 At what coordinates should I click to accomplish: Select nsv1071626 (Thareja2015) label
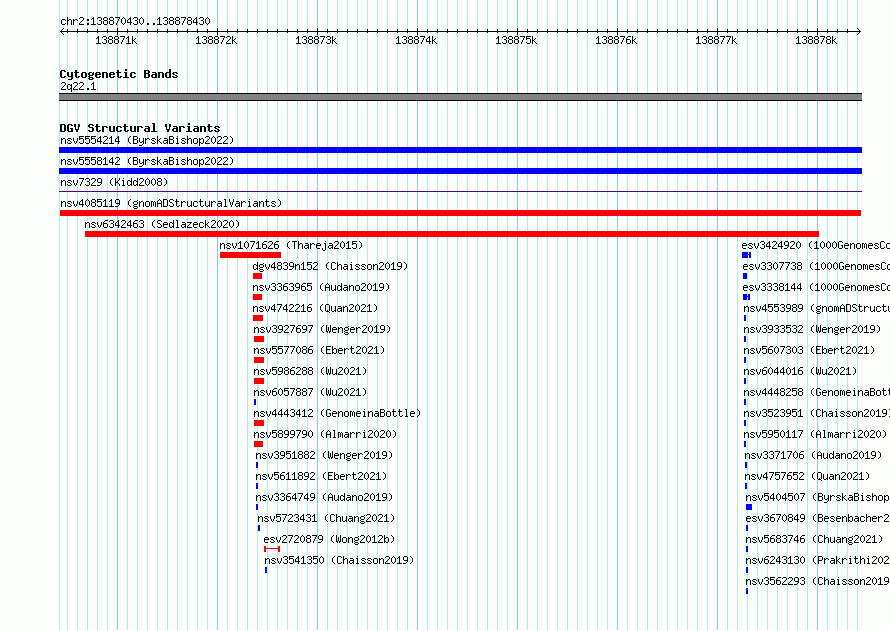pyautogui.click(x=291, y=245)
